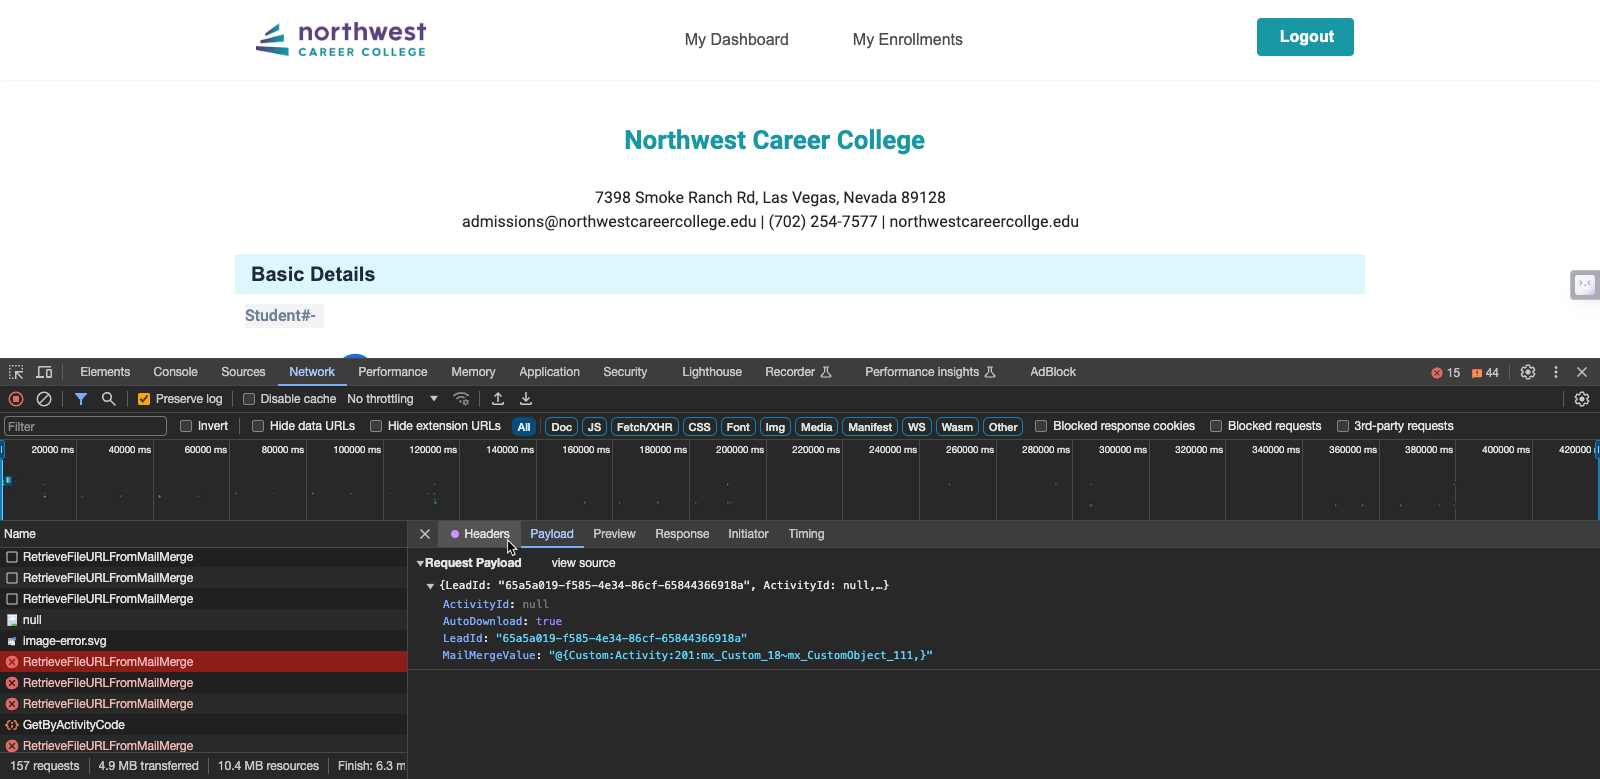Image resolution: width=1600 pixels, height=779 pixels.
Task: Toggle the network filter funnel icon
Action: coord(81,399)
